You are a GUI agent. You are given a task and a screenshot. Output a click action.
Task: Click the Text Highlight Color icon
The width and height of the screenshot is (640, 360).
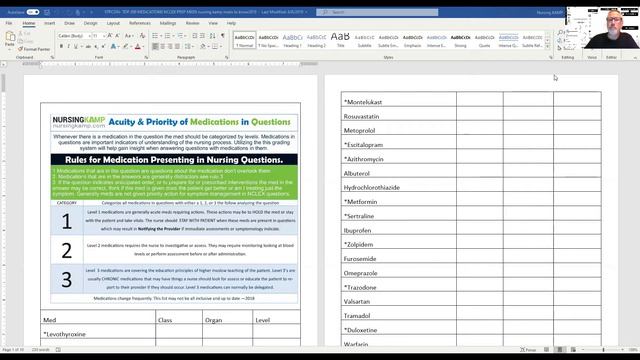(x=126, y=47)
